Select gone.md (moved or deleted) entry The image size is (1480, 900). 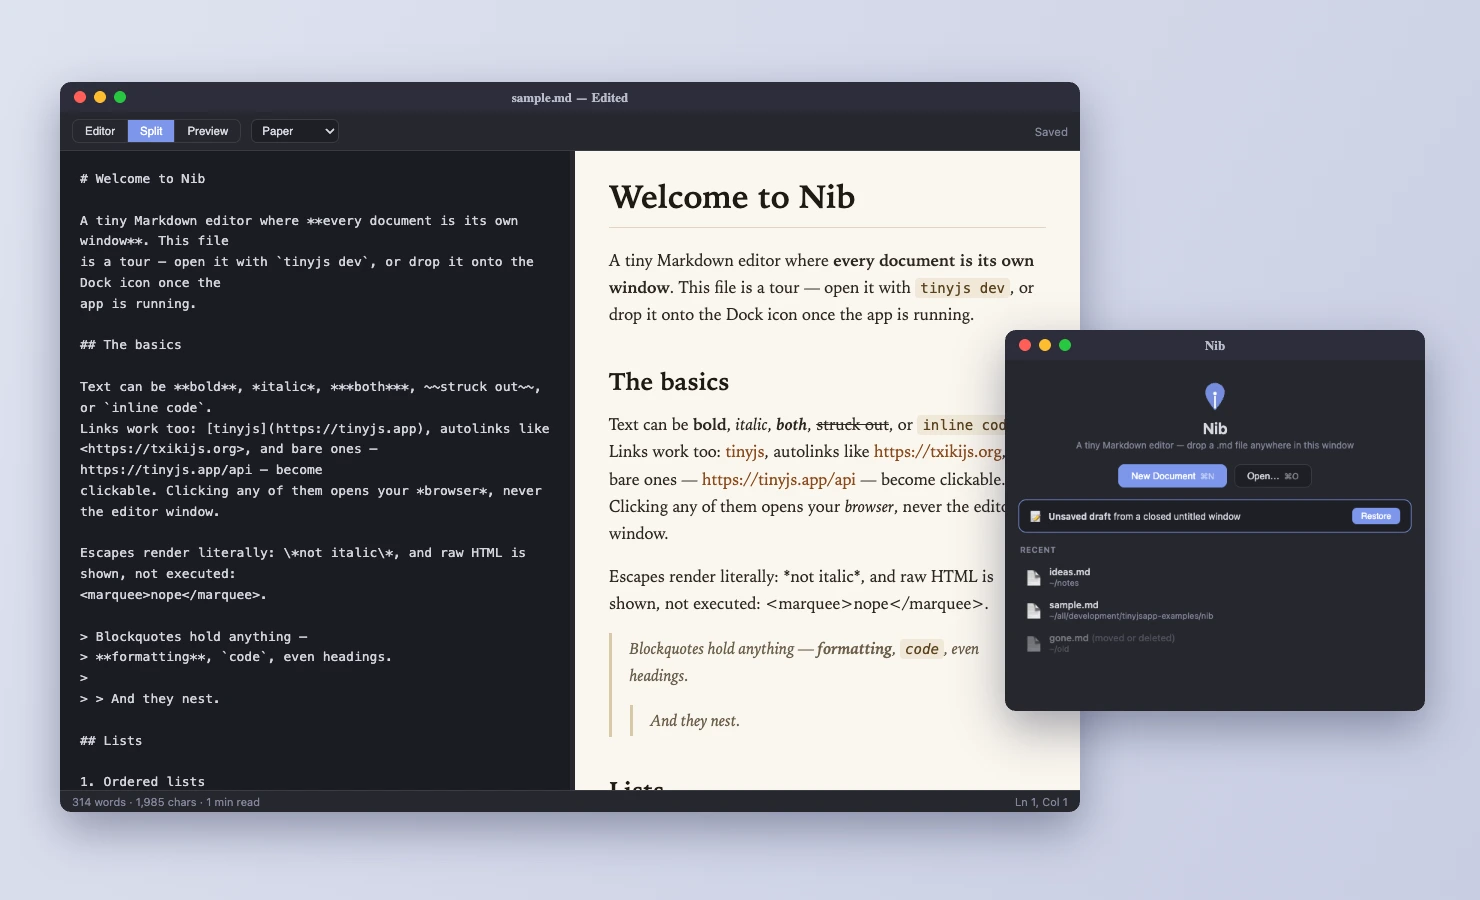click(x=1214, y=643)
